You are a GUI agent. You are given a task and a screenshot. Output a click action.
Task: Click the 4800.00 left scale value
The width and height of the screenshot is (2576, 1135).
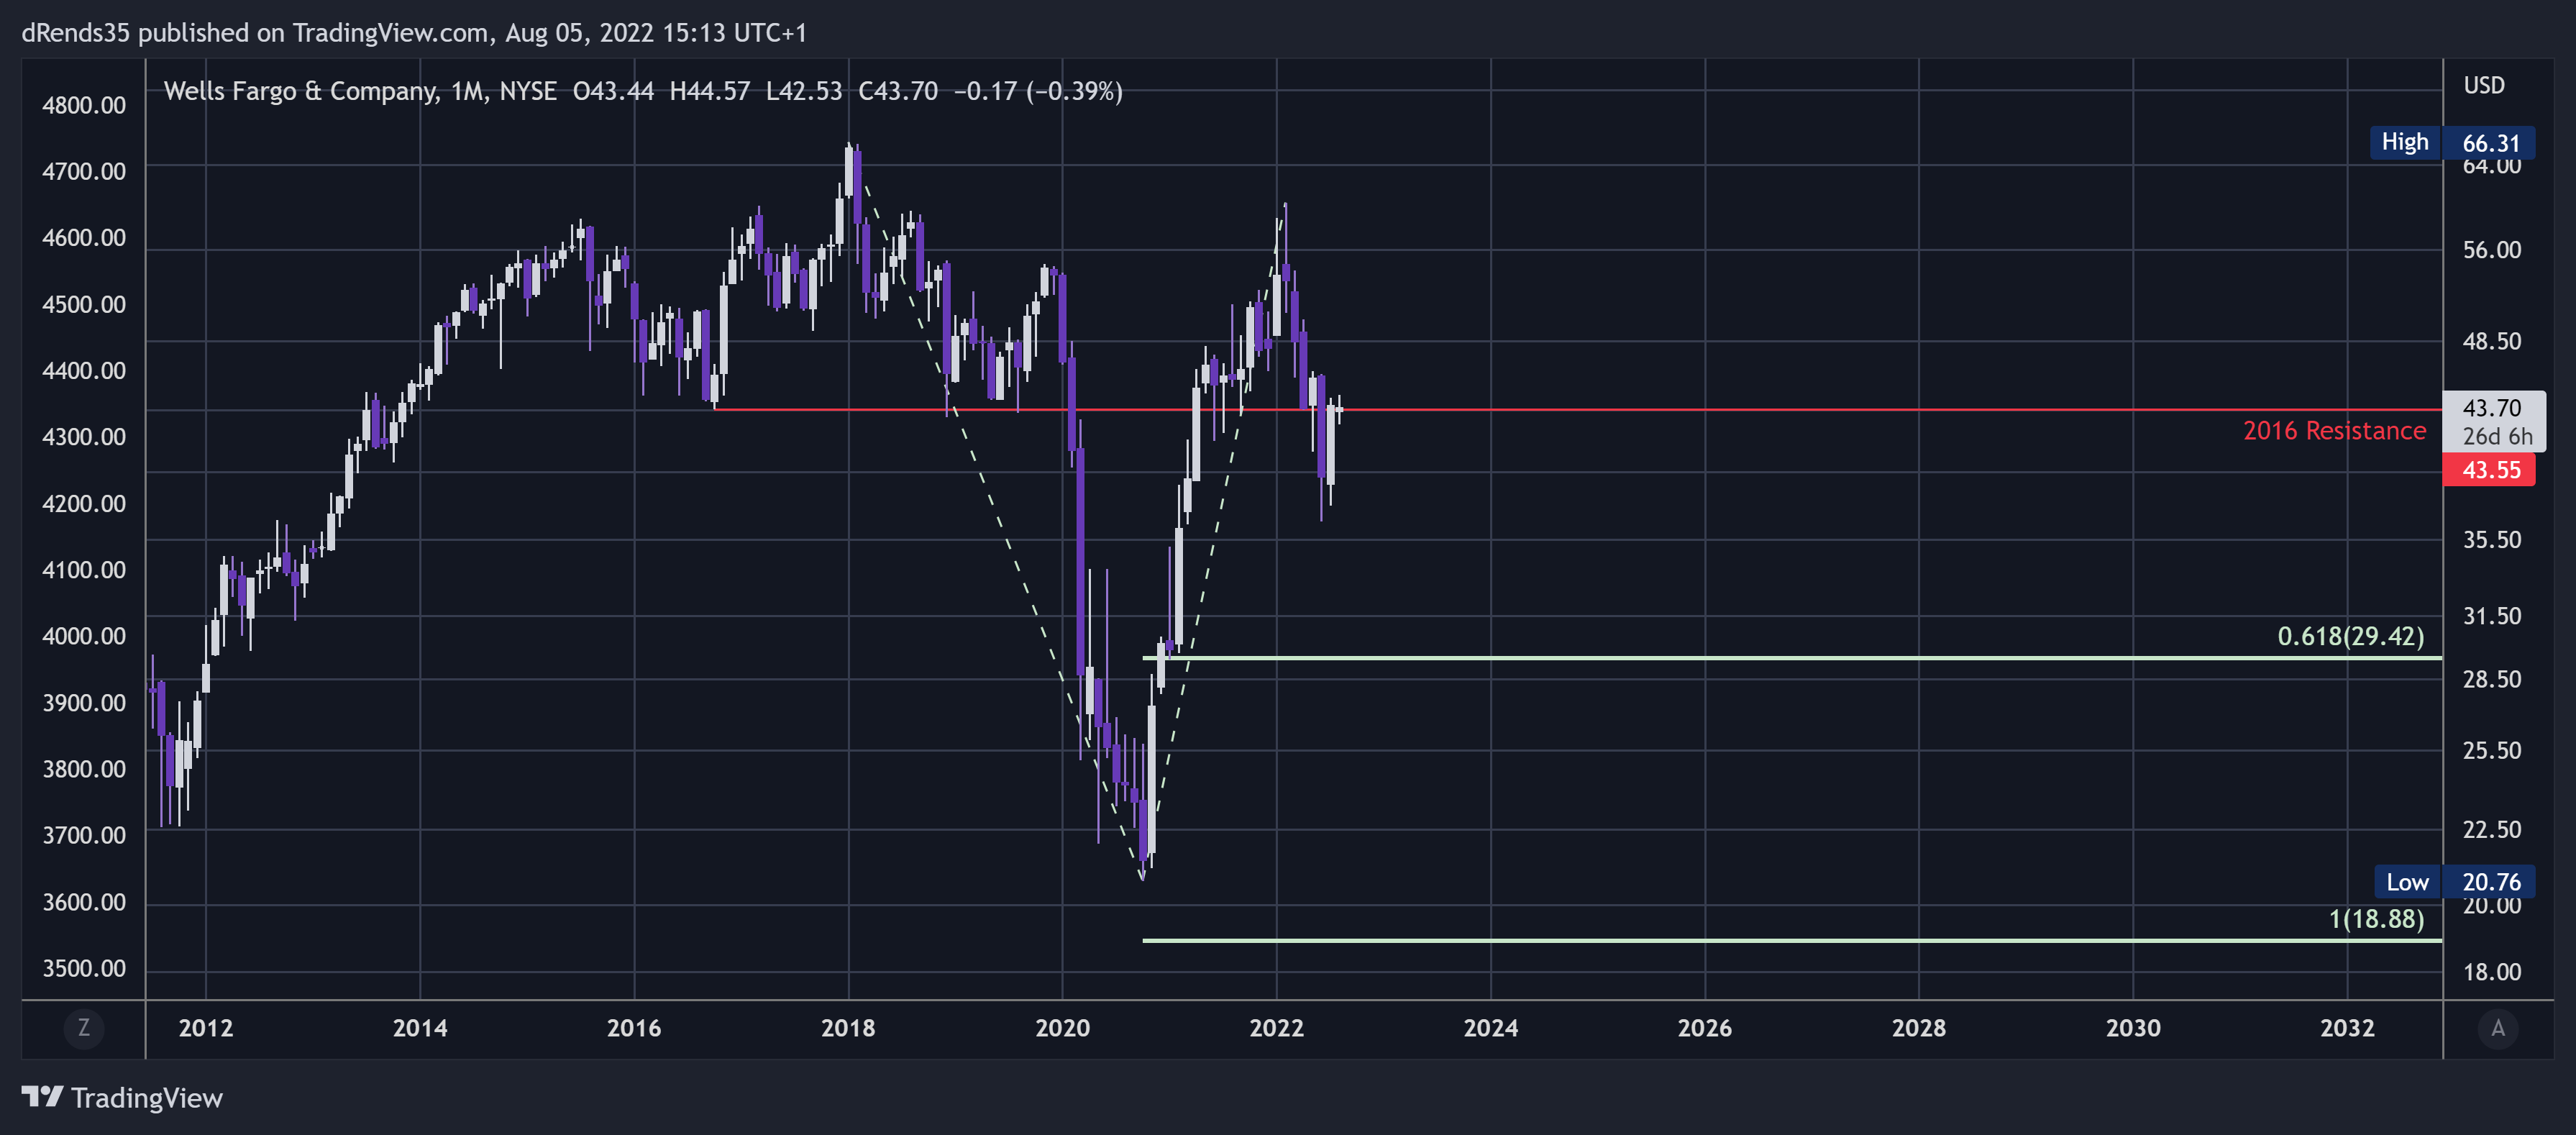point(84,105)
